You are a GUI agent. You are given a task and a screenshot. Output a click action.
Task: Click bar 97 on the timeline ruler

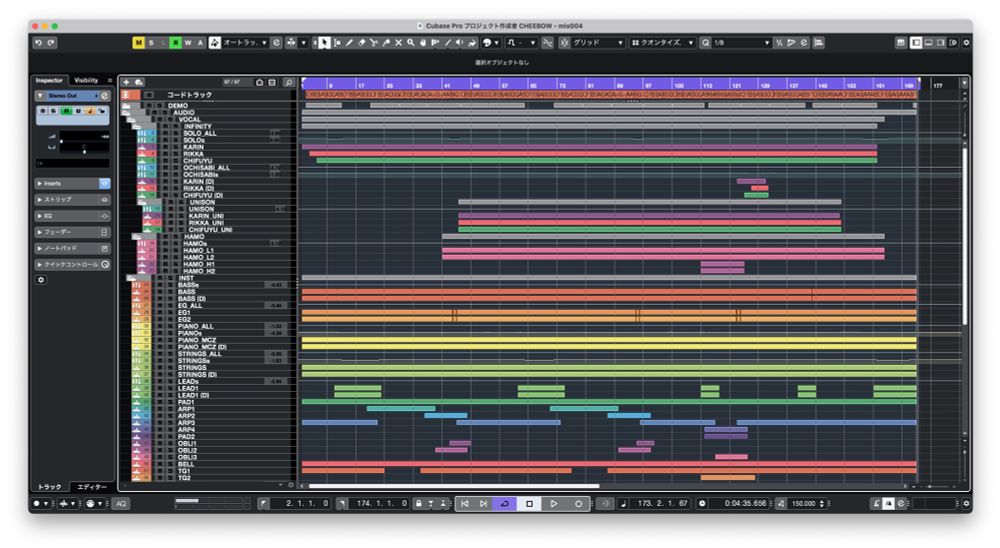(x=649, y=85)
